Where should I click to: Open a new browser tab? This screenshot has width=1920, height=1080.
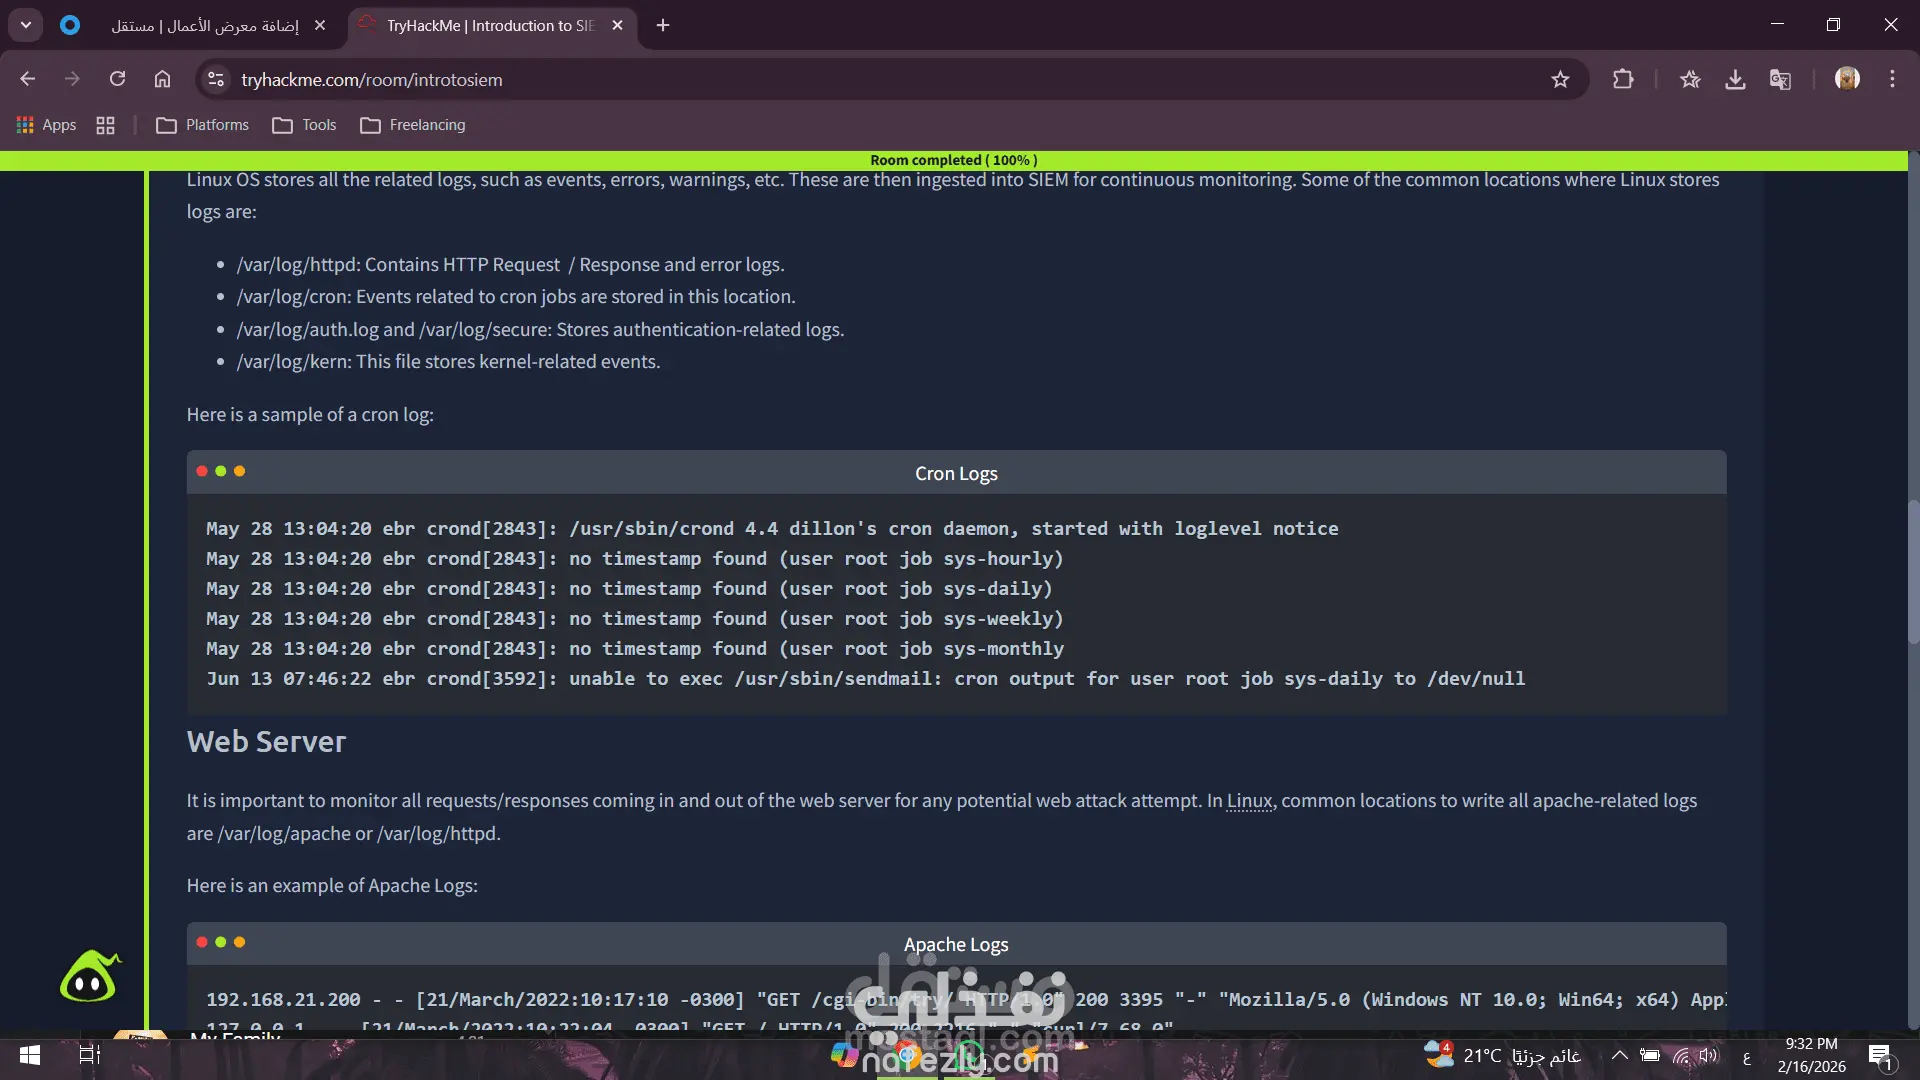click(663, 25)
